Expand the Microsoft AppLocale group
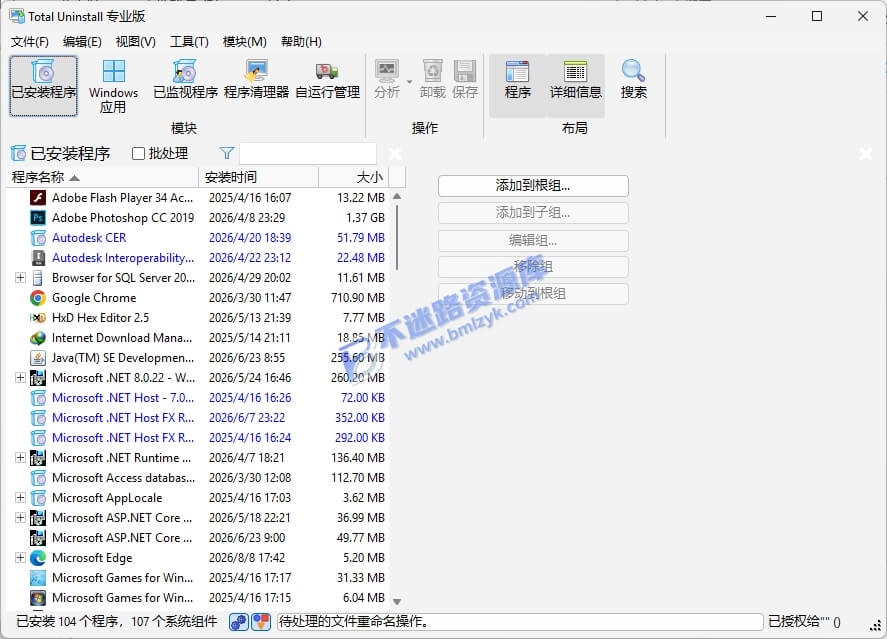887x639 pixels. 20,498
